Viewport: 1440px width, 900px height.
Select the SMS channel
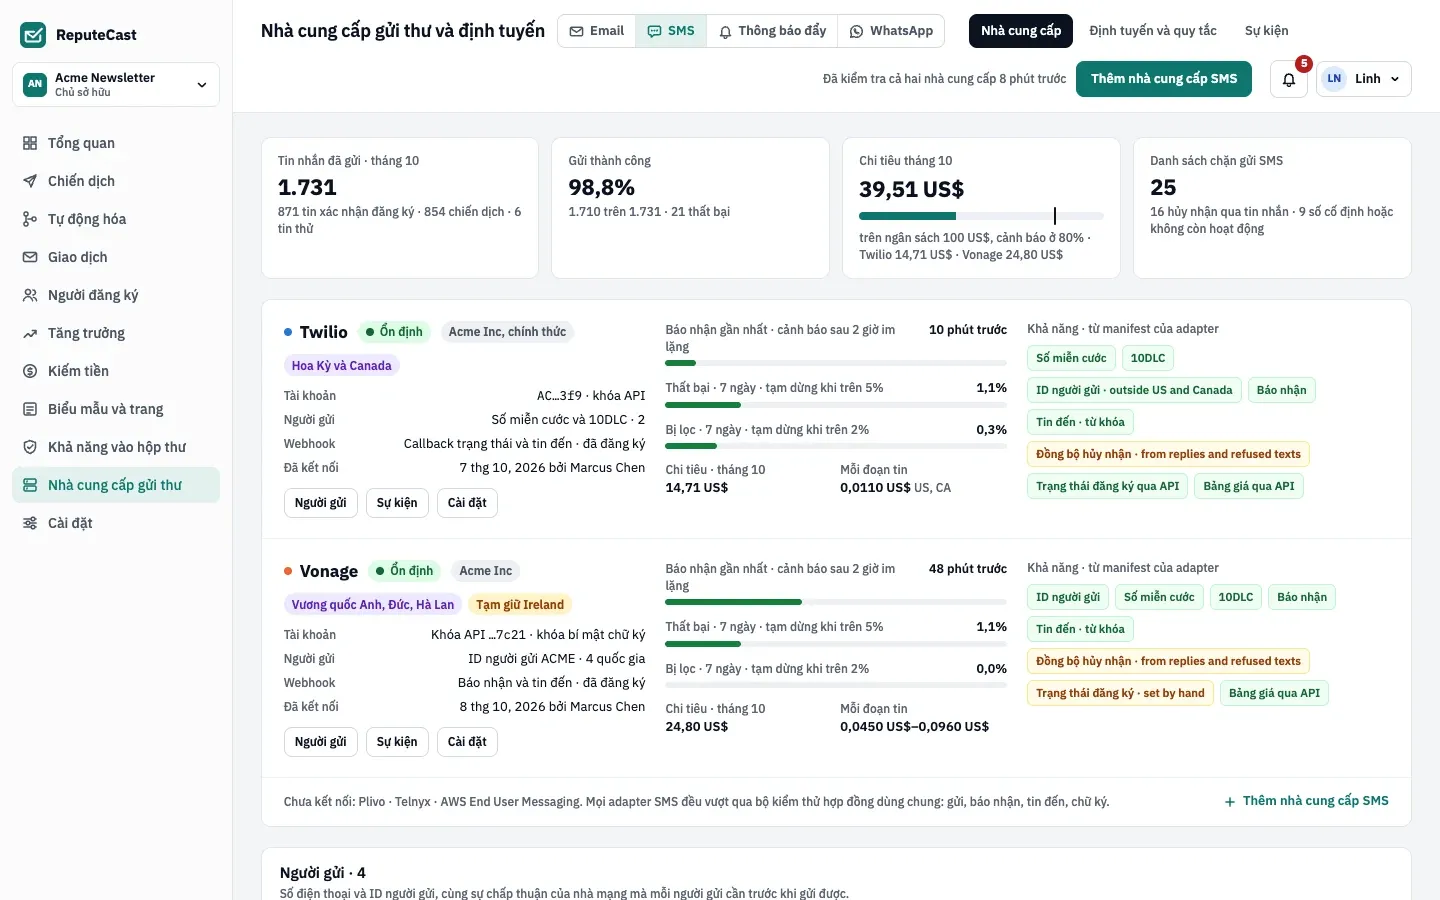pyautogui.click(x=671, y=31)
